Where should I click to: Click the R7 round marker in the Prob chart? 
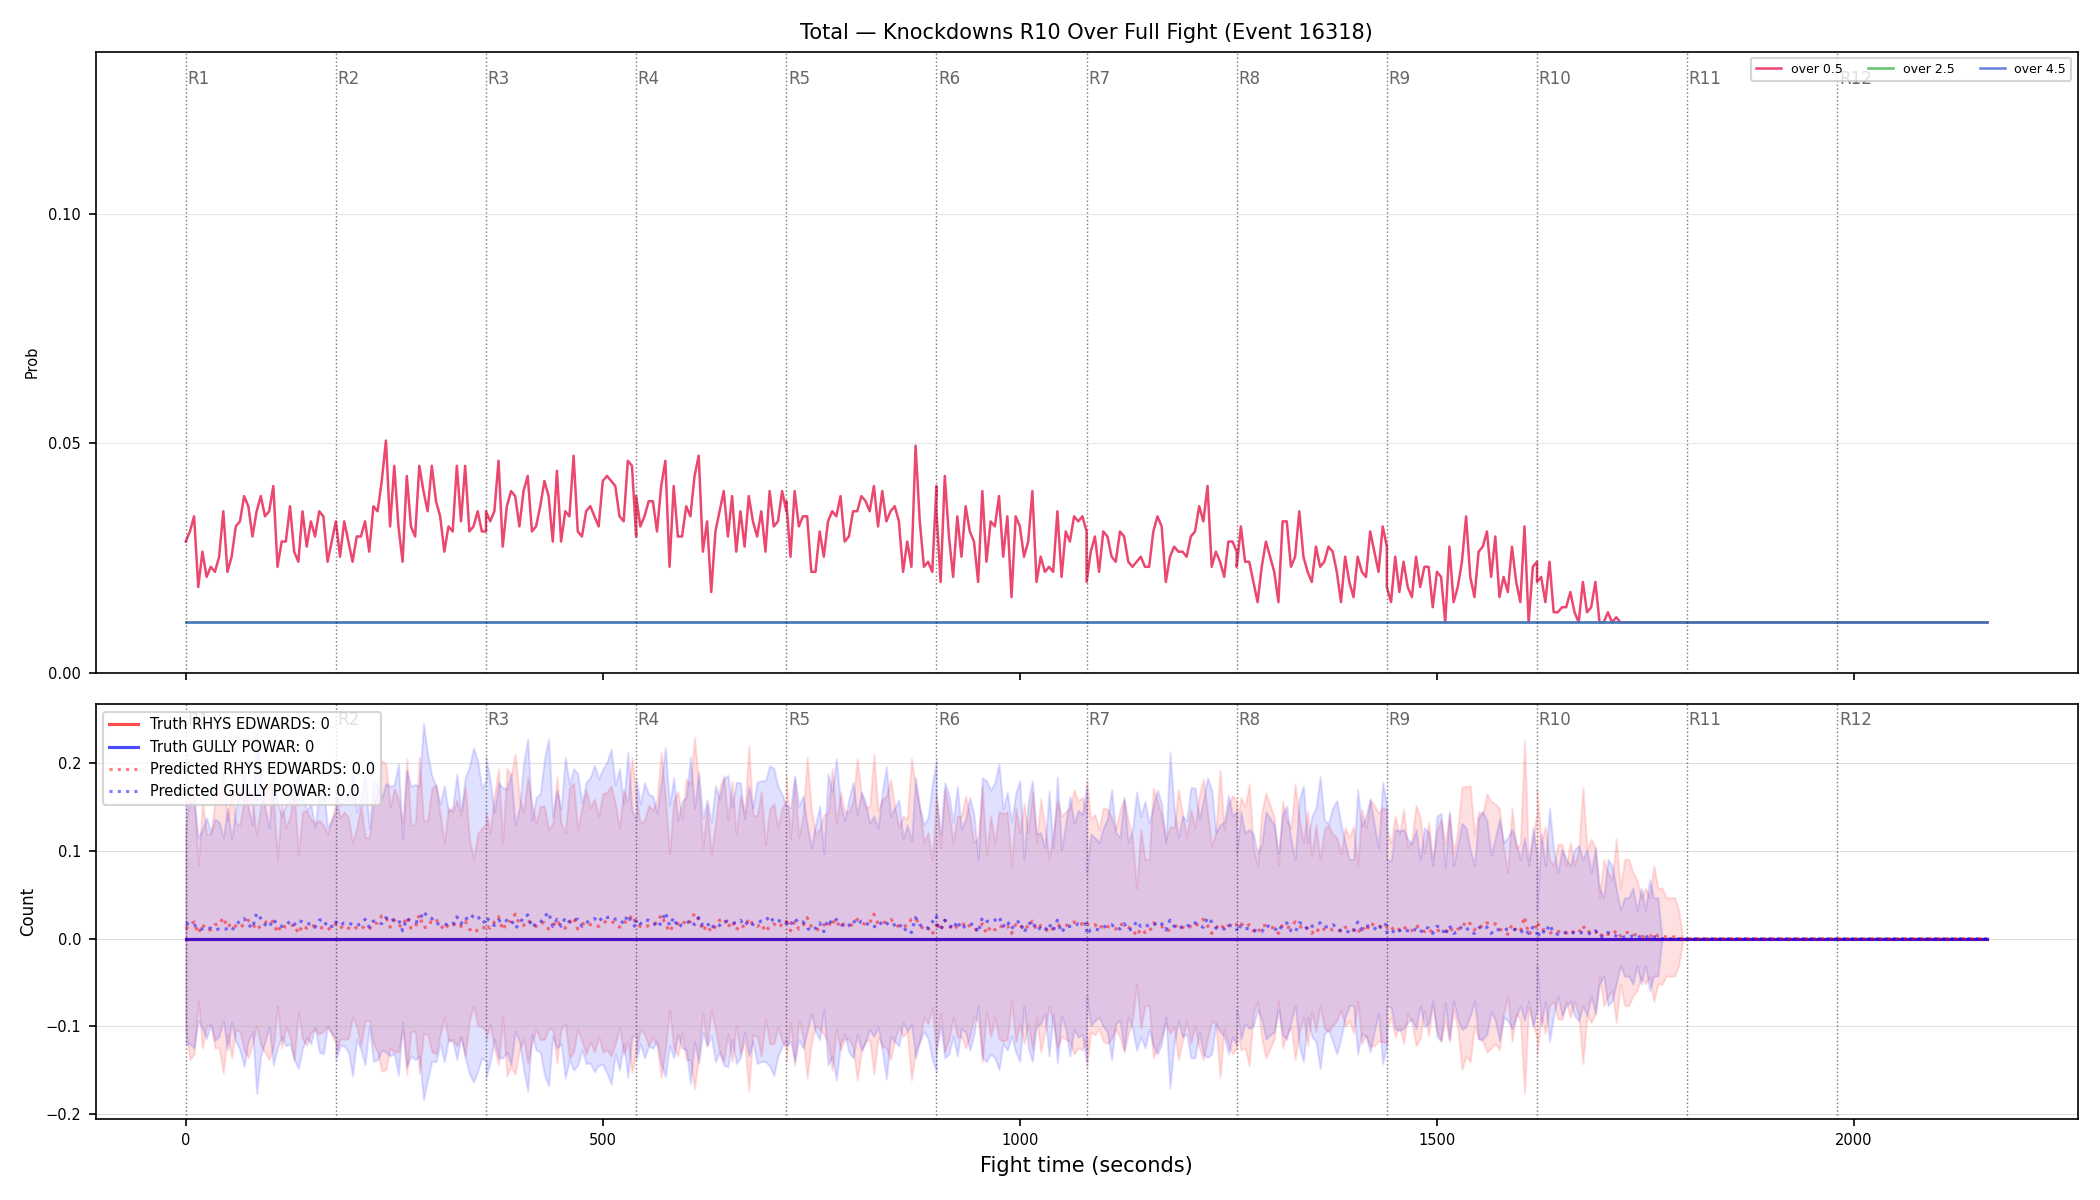(x=1099, y=78)
